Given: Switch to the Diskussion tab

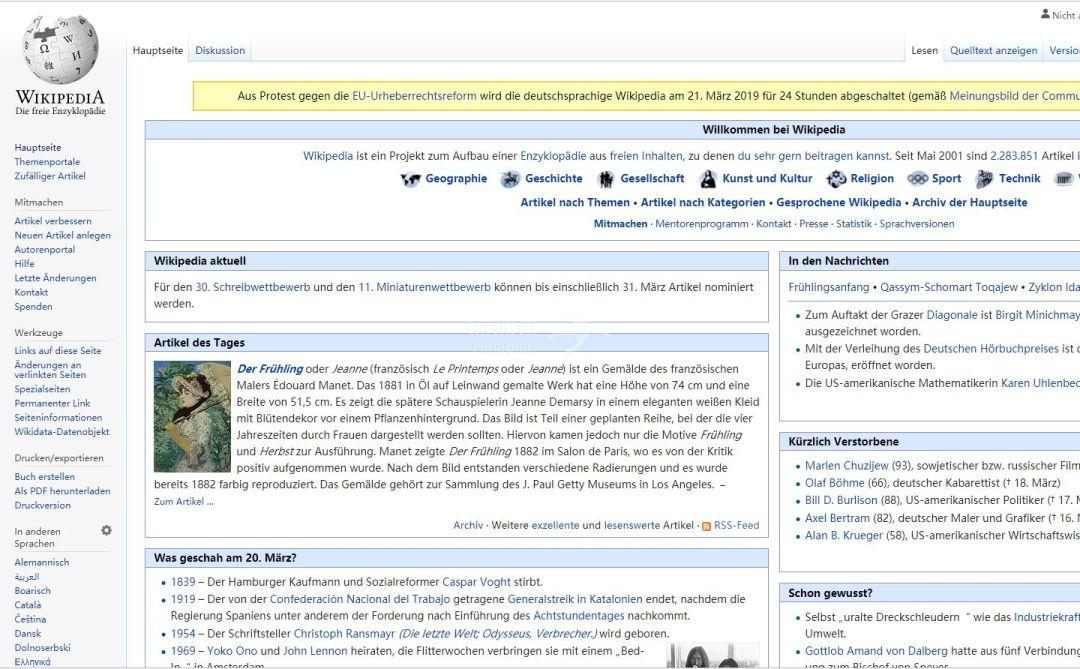Looking at the screenshot, I should 220,51.
